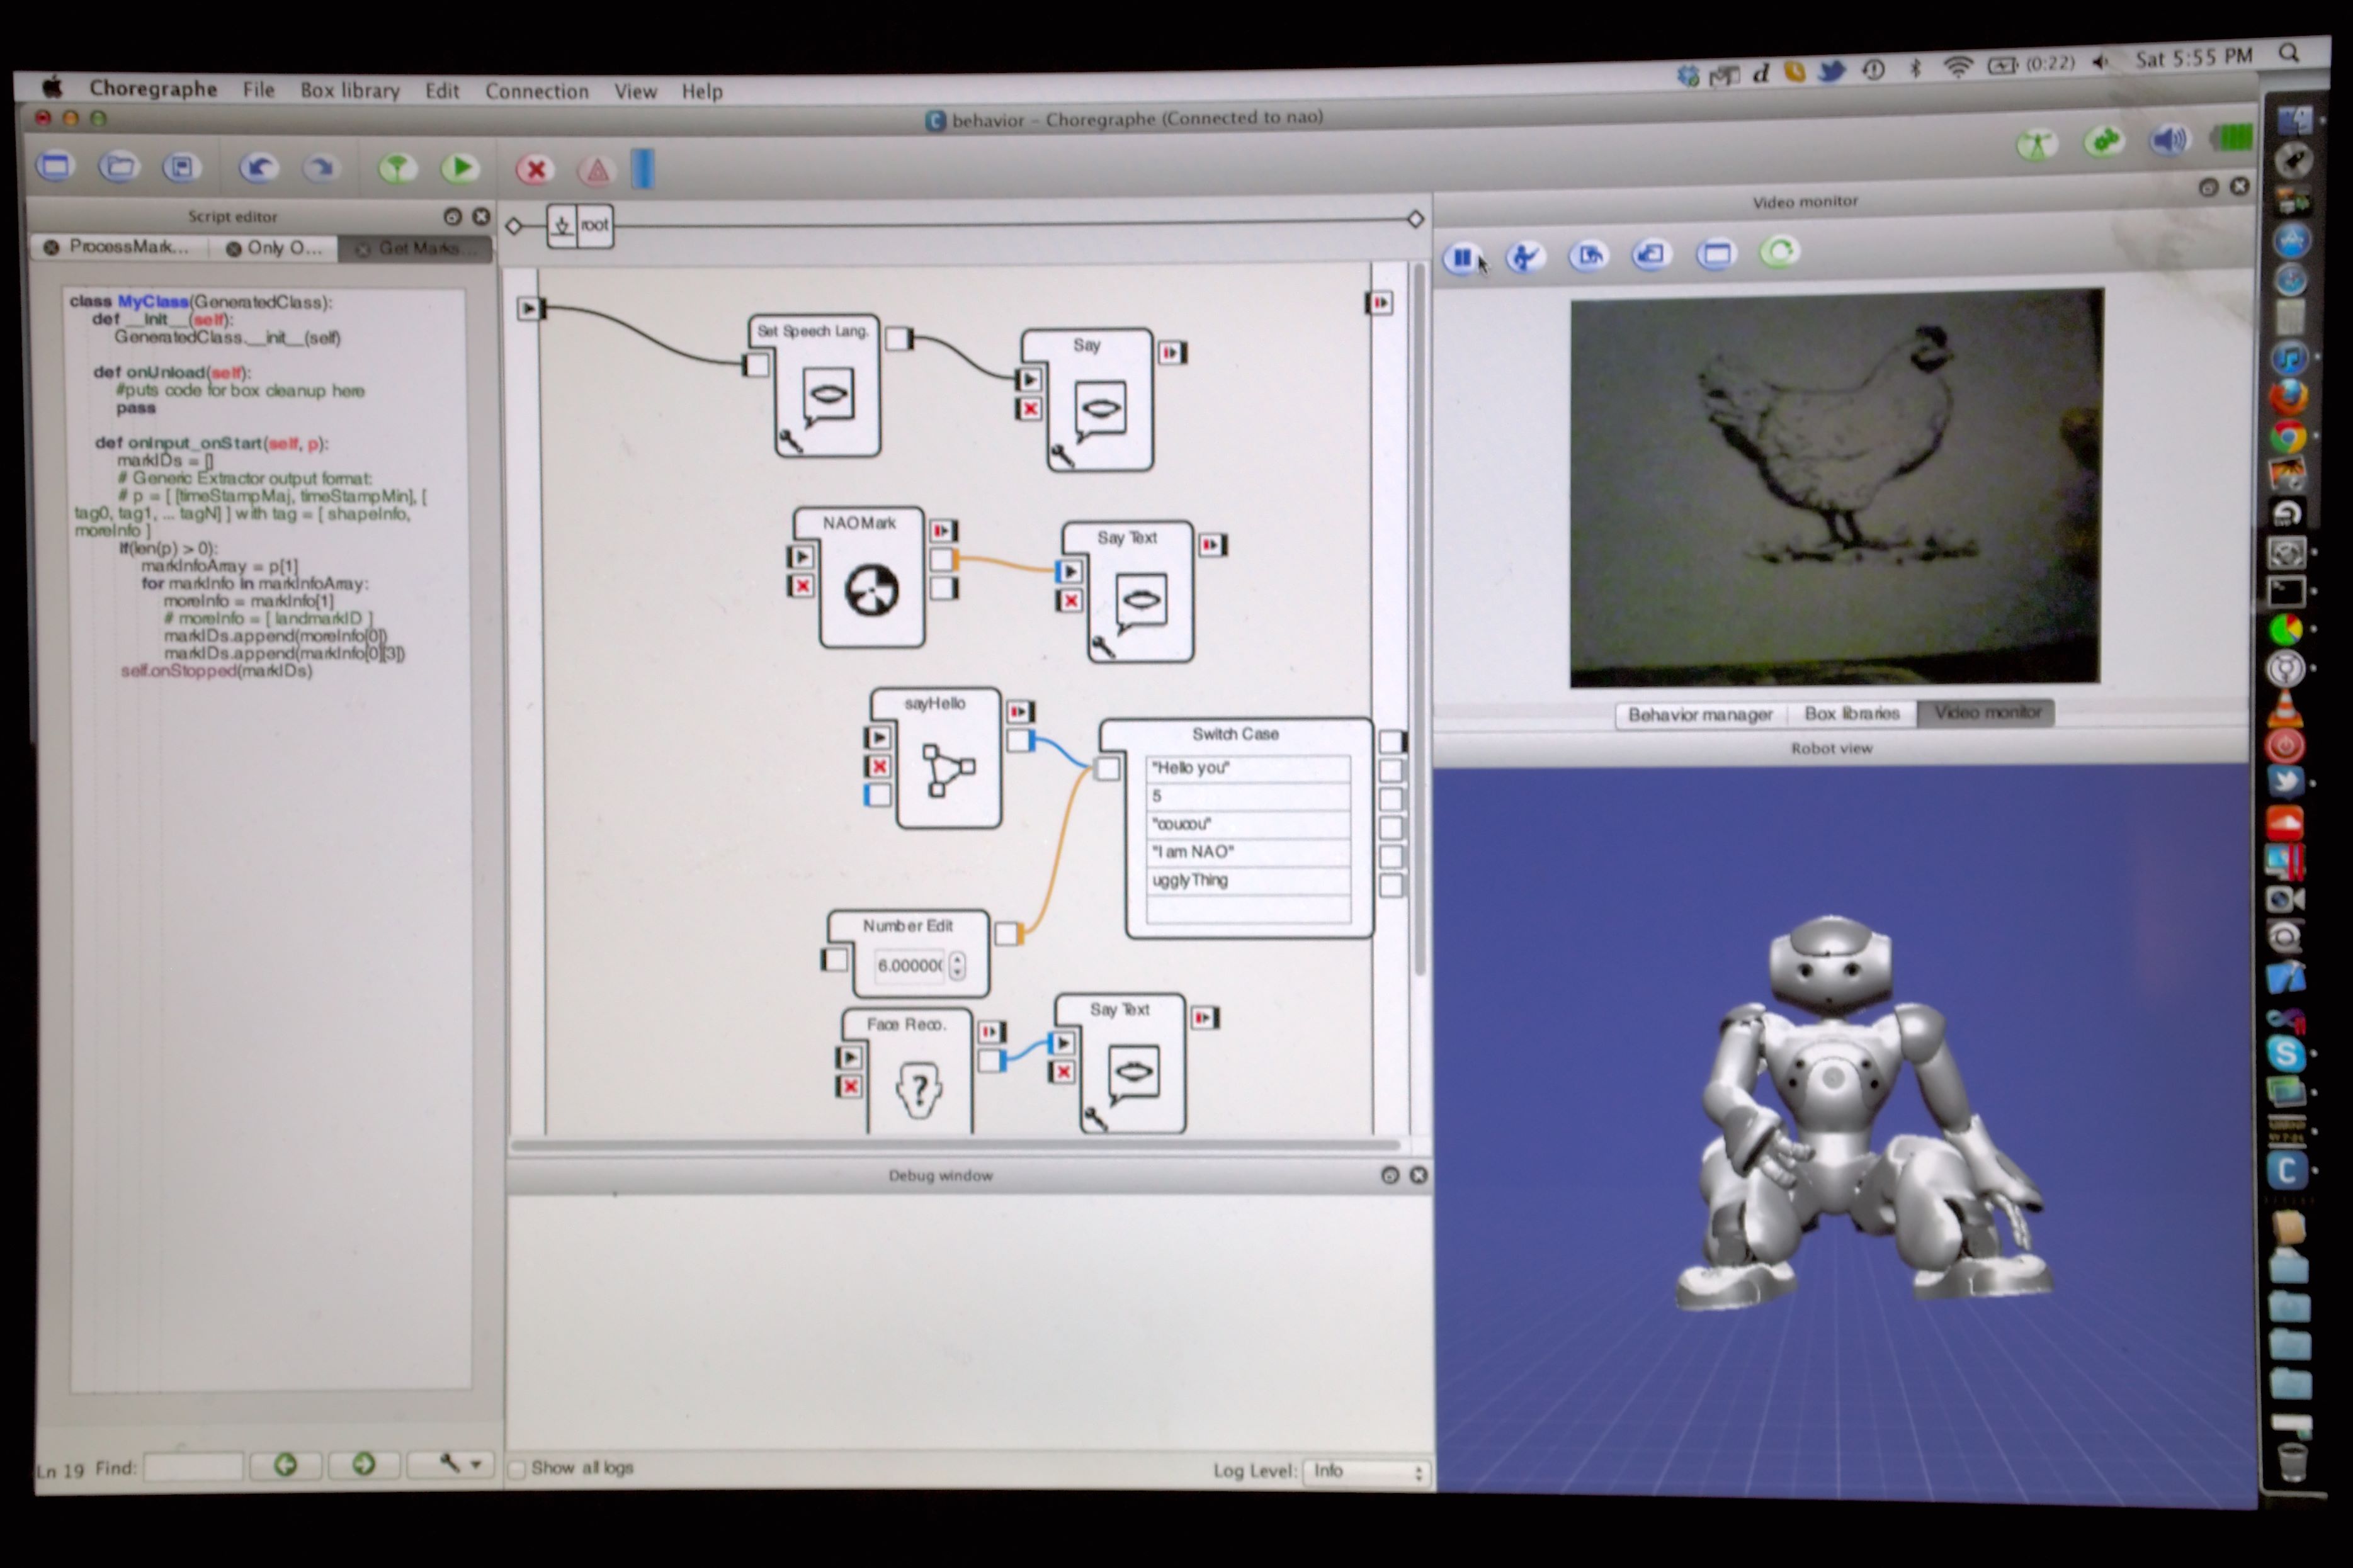Click the root box in flow diagram path
This screenshot has height=1568, width=2353.
coord(594,226)
